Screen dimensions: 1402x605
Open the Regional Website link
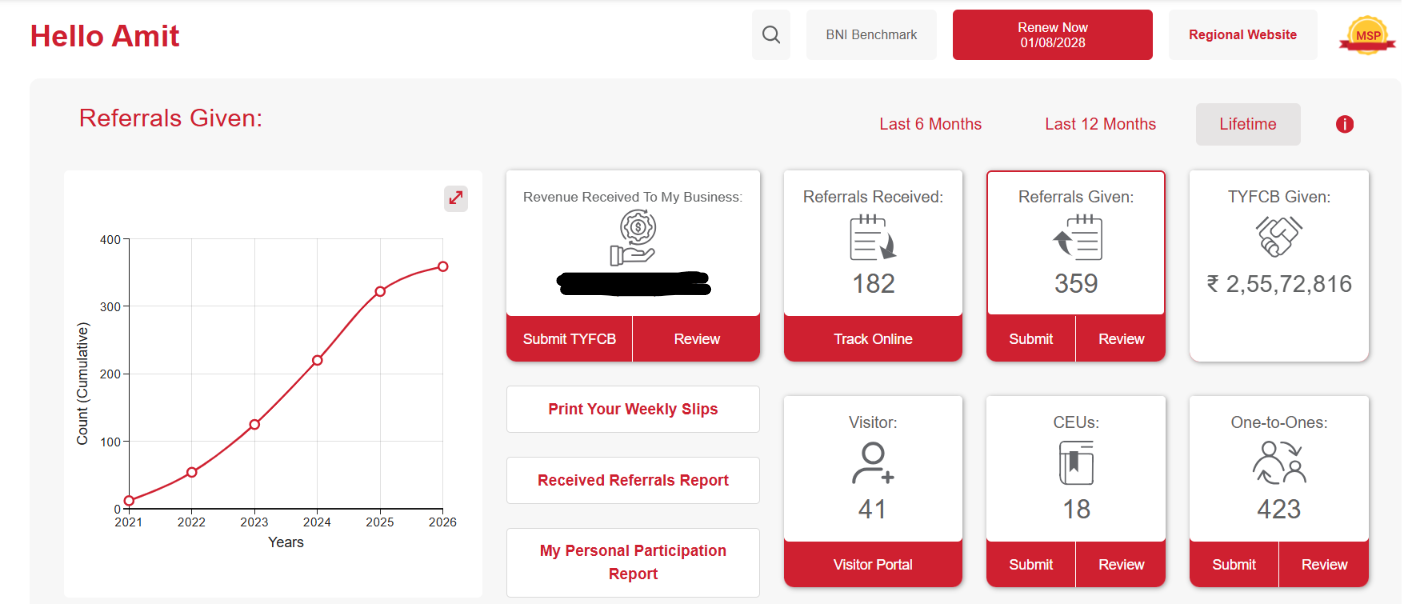tap(1243, 35)
